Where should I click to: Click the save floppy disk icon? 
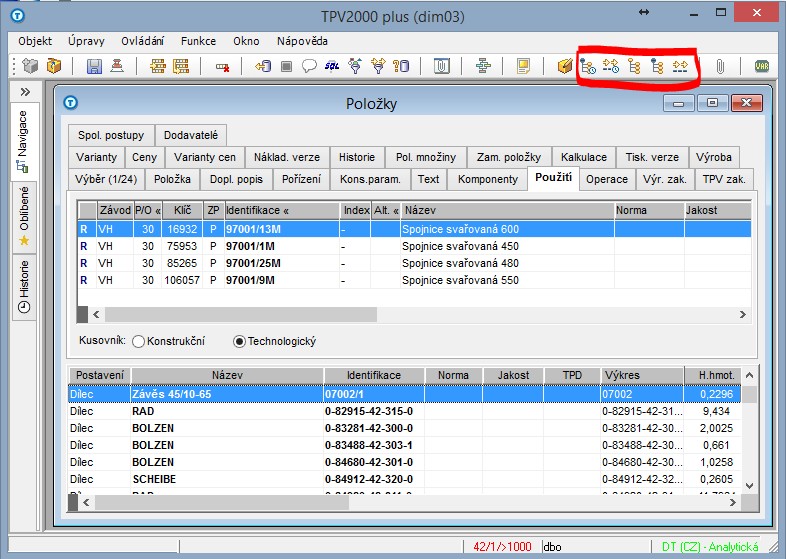pos(94,67)
